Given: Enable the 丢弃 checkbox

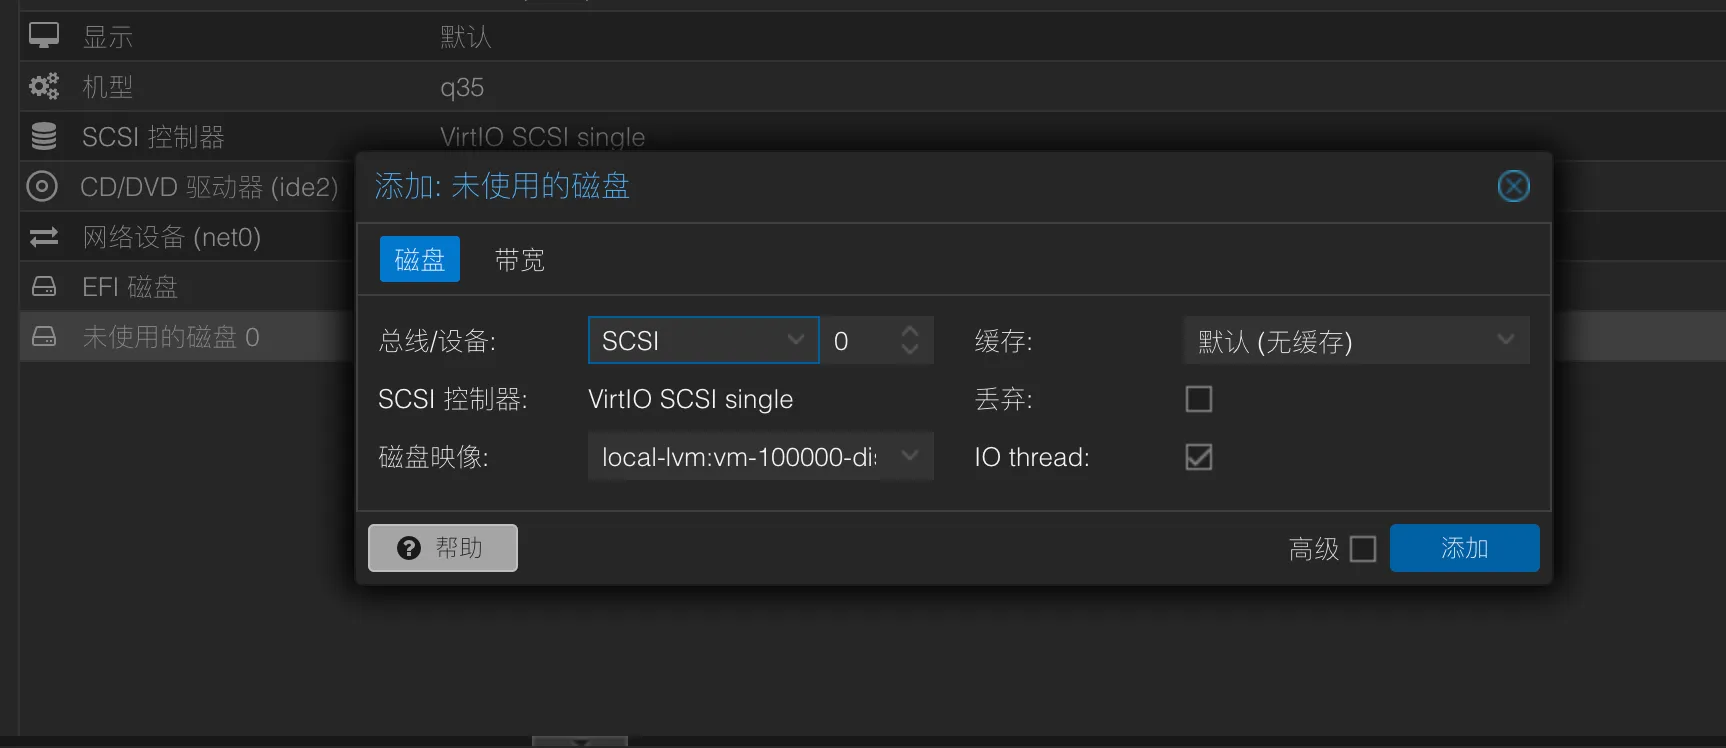Looking at the screenshot, I should (x=1198, y=399).
